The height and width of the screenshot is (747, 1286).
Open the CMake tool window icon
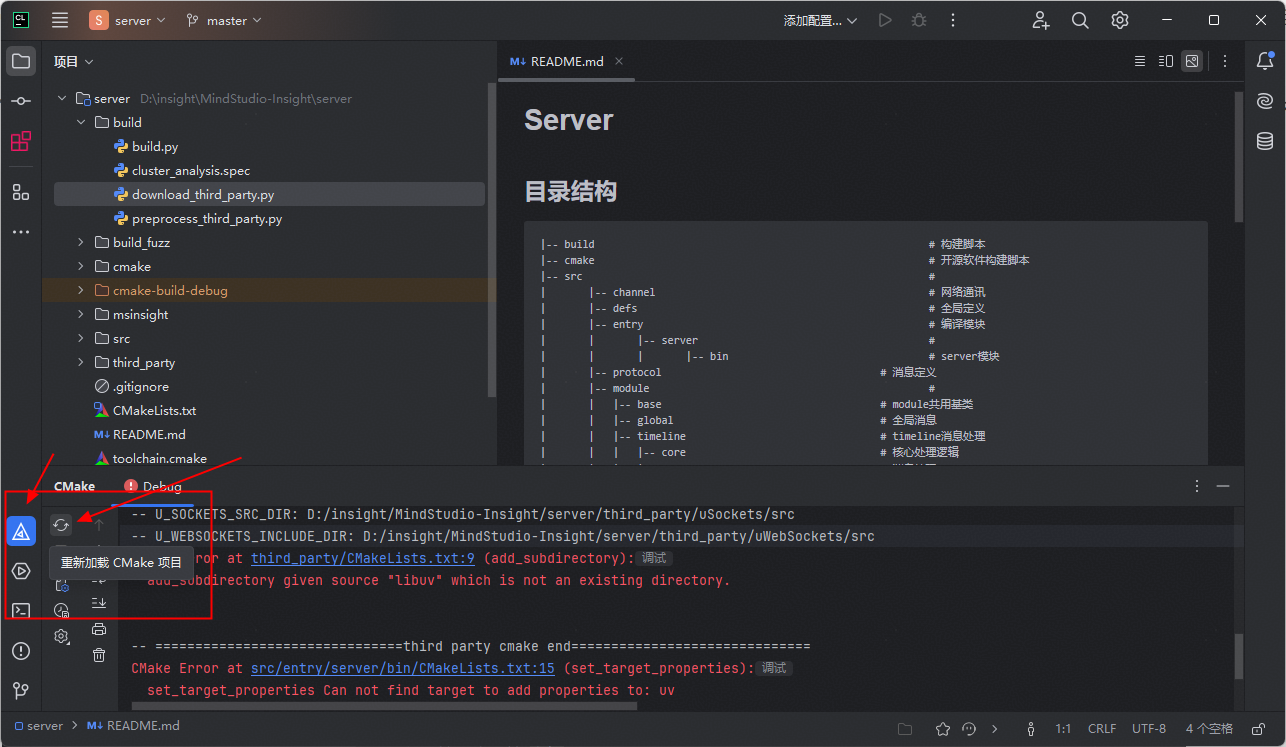(x=21, y=531)
